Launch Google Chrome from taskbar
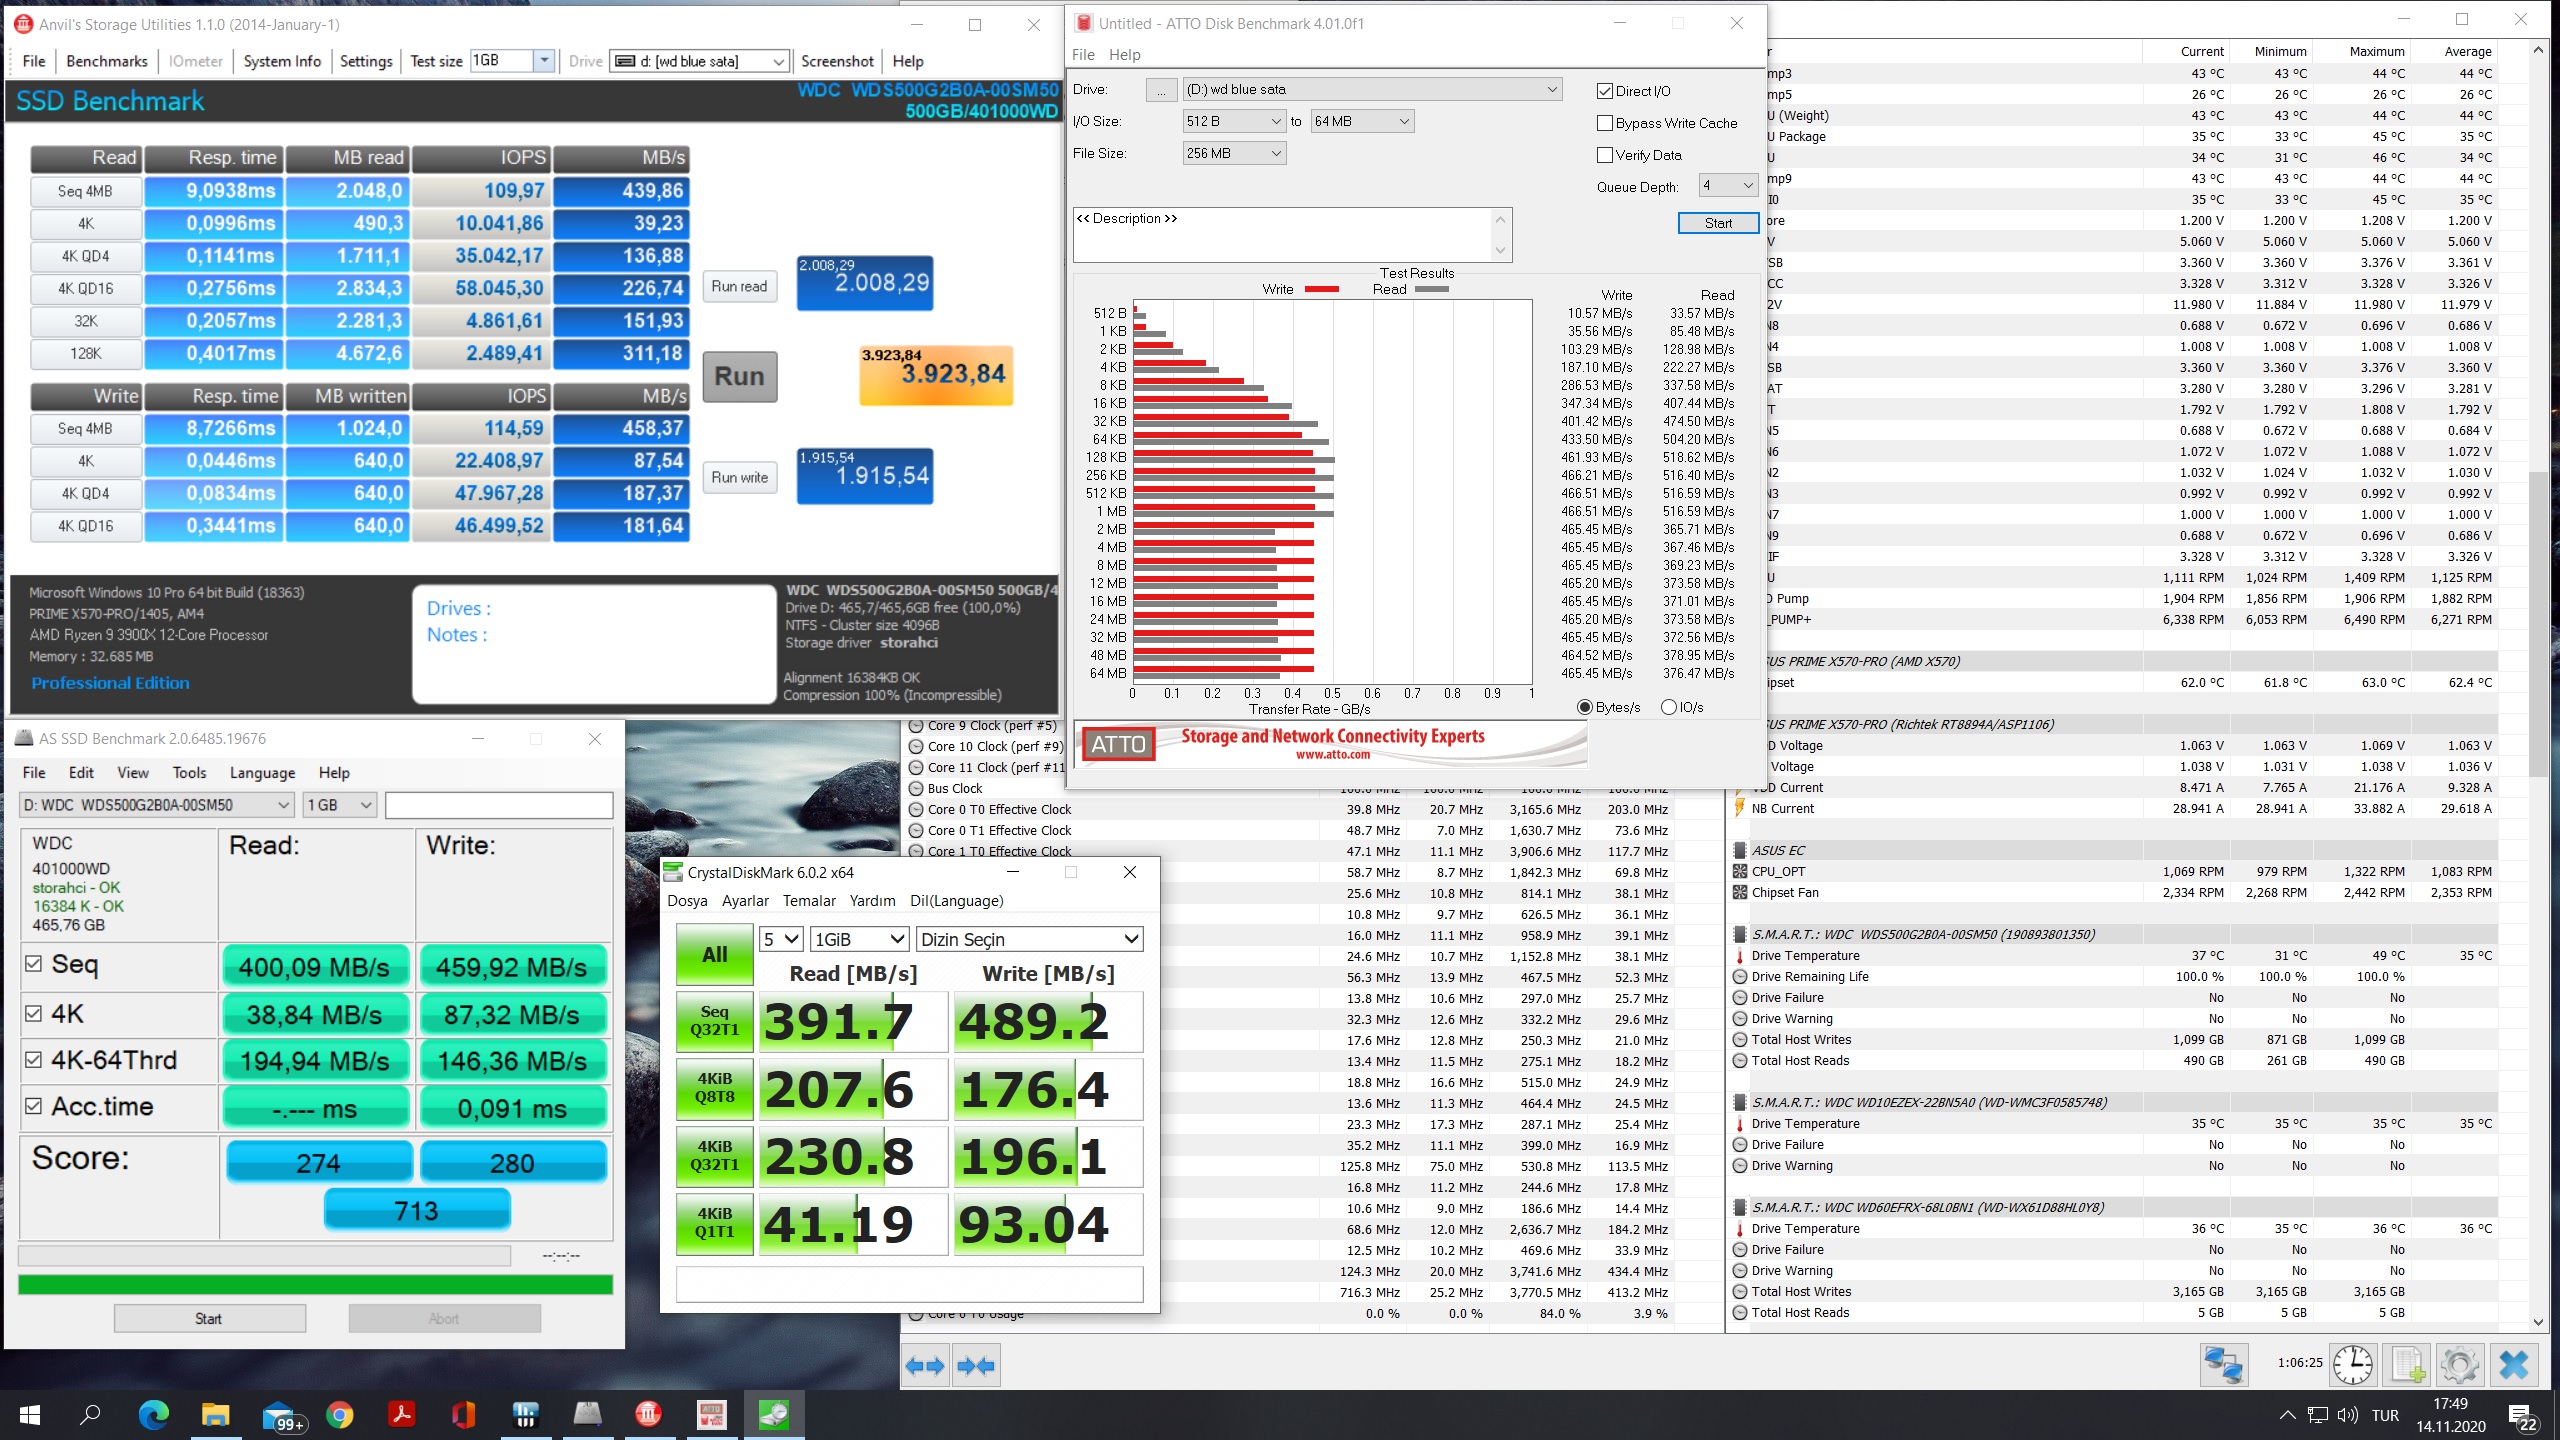2560x1440 pixels. pos(339,1415)
